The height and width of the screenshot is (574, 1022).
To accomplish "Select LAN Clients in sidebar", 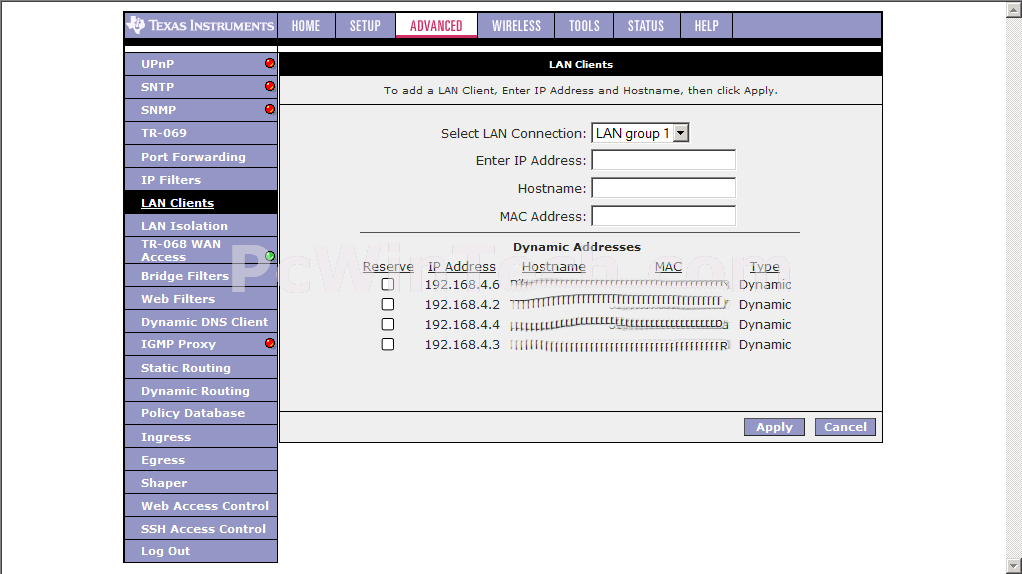I will 201,203.
